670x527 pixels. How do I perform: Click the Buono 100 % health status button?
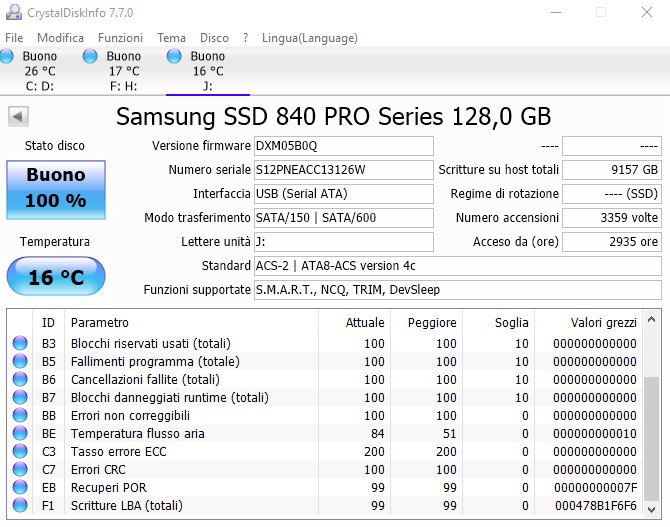click(x=56, y=190)
